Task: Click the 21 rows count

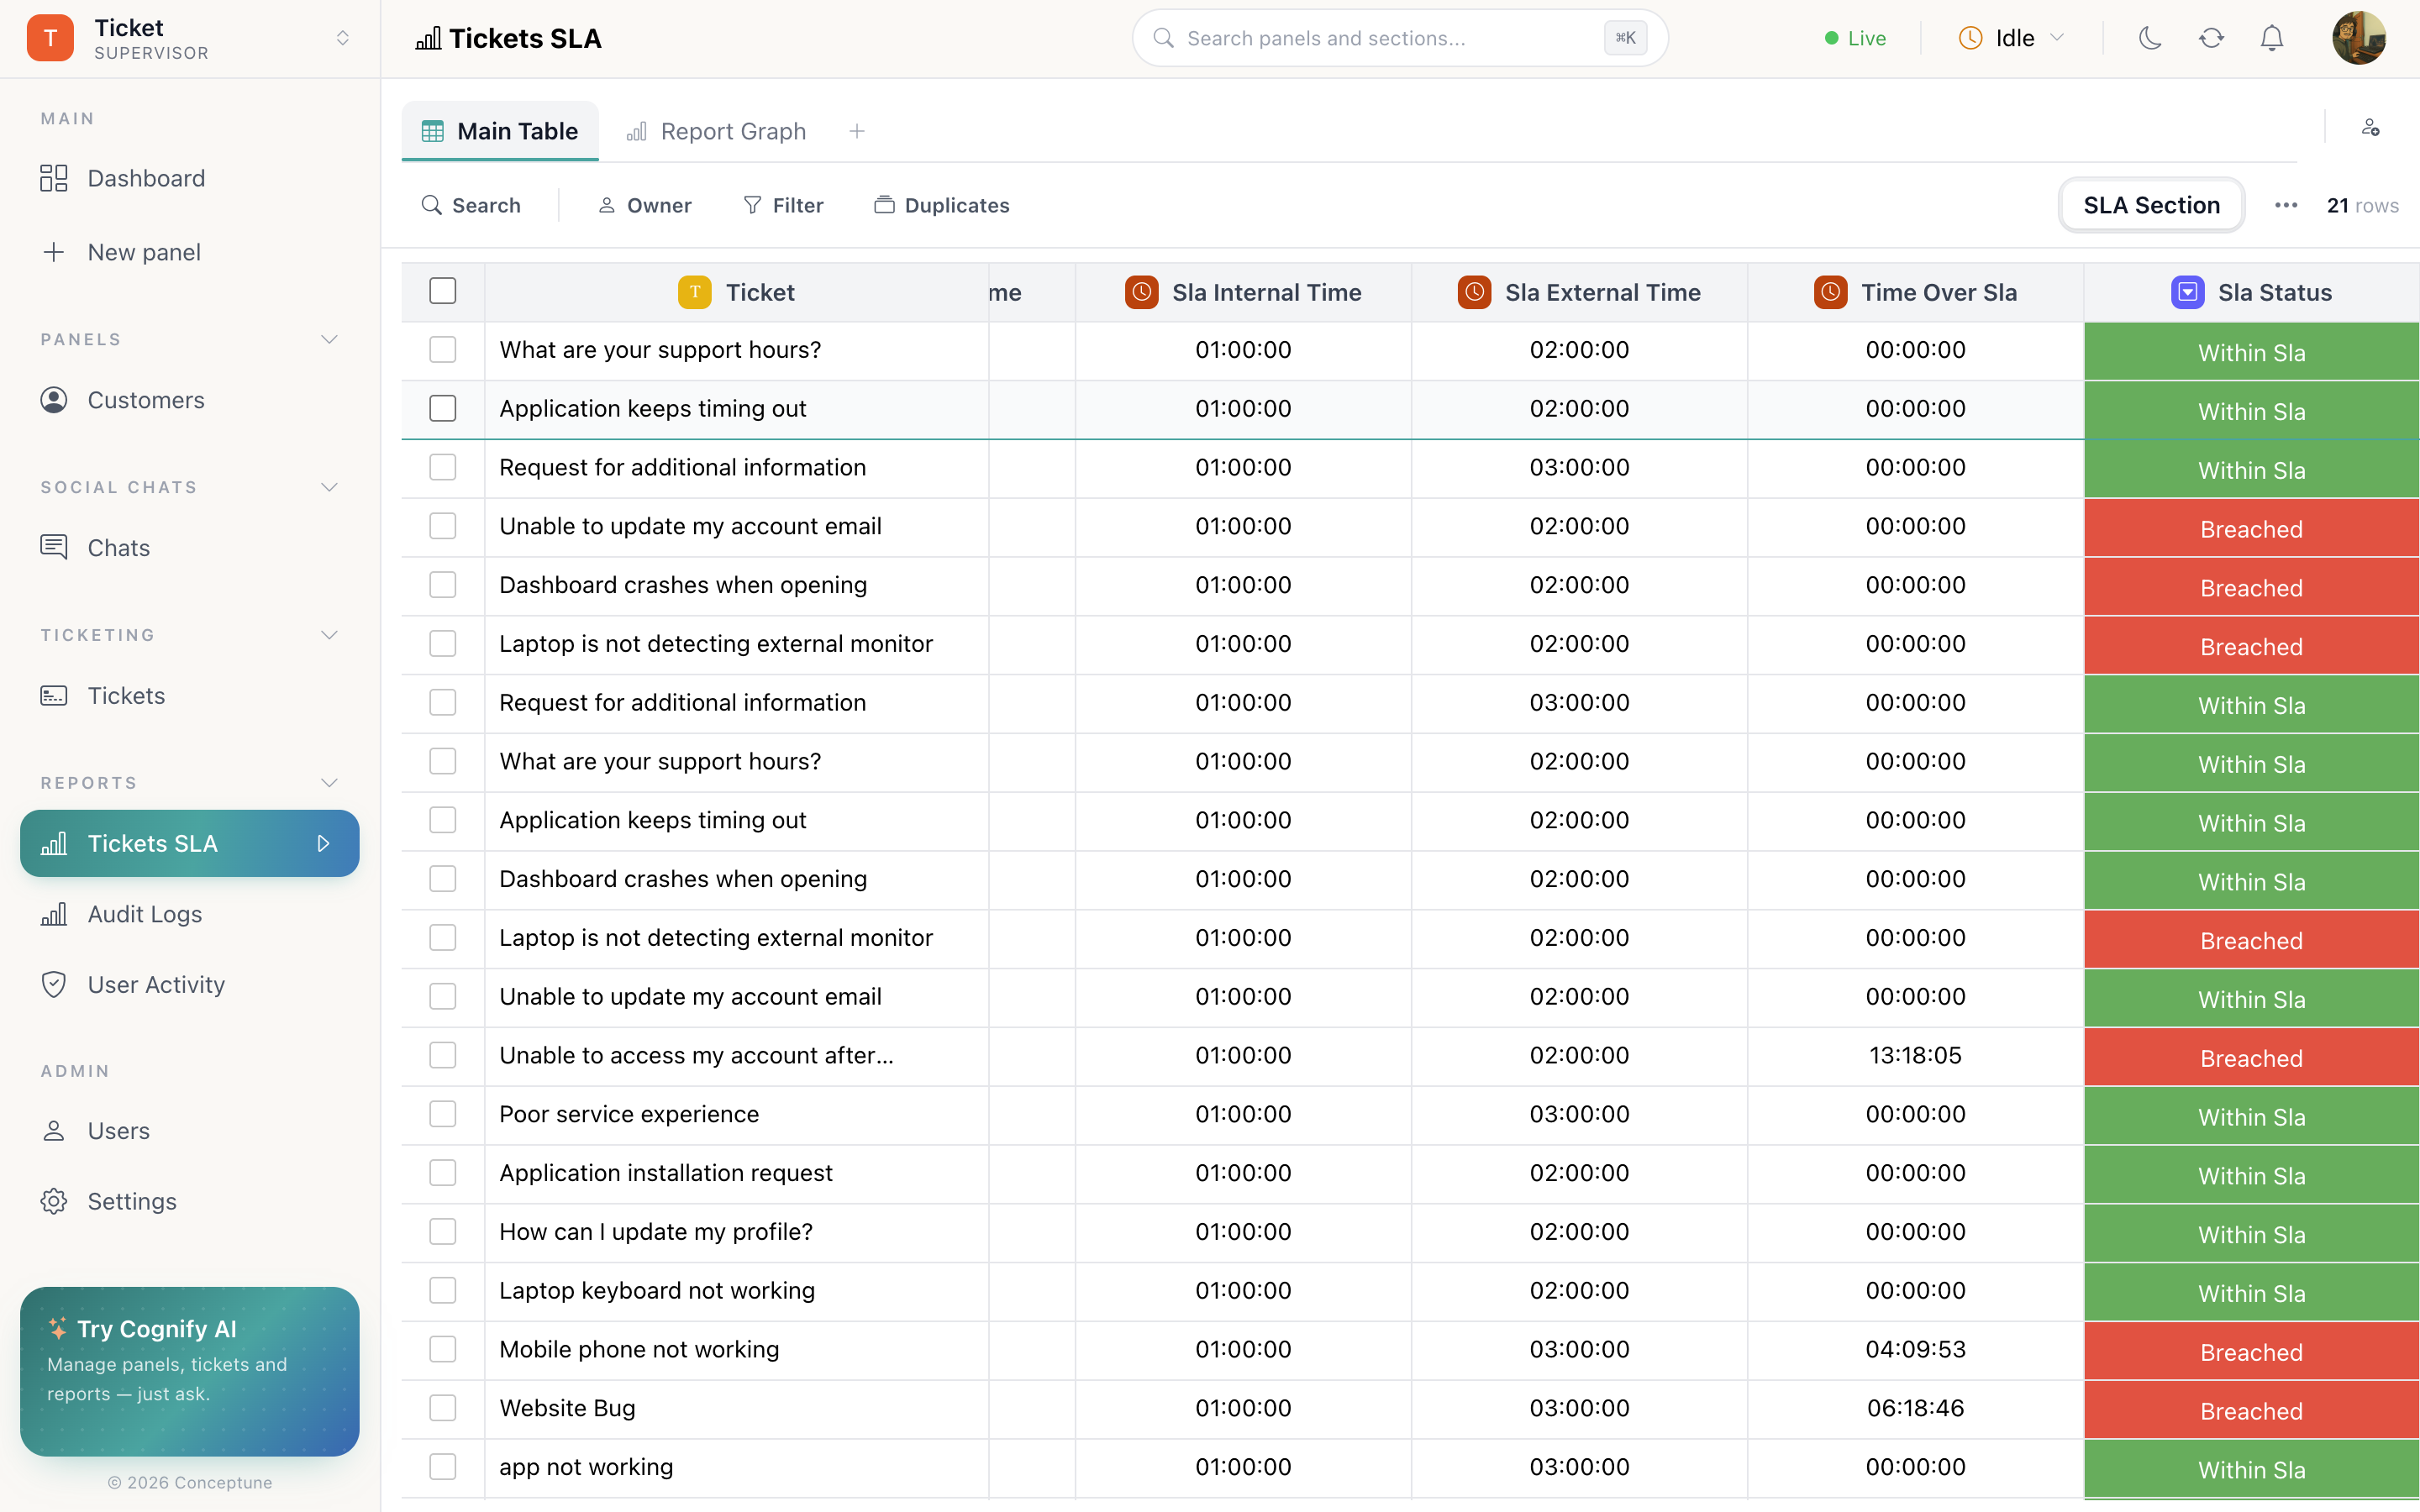Action: point(2362,205)
